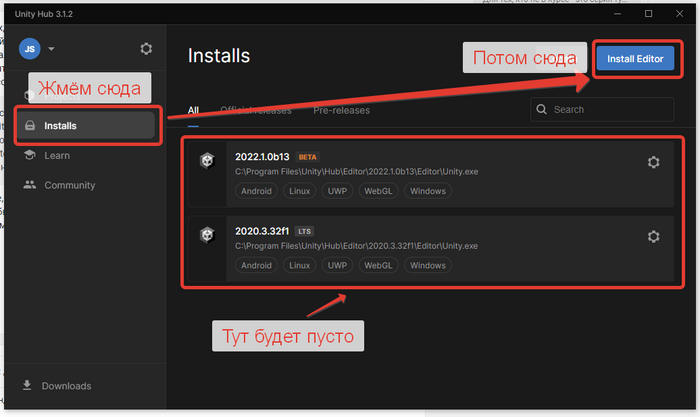This screenshot has width=700, height=417.
Task: Close the Unity Hub window
Action: click(x=679, y=14)
